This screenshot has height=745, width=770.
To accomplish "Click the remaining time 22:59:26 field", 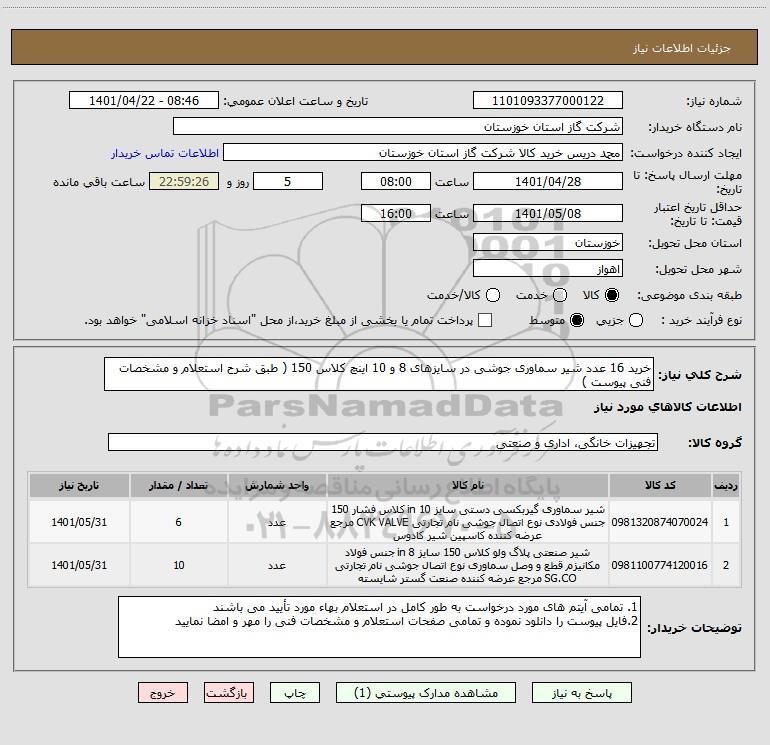I will (184, 181).
